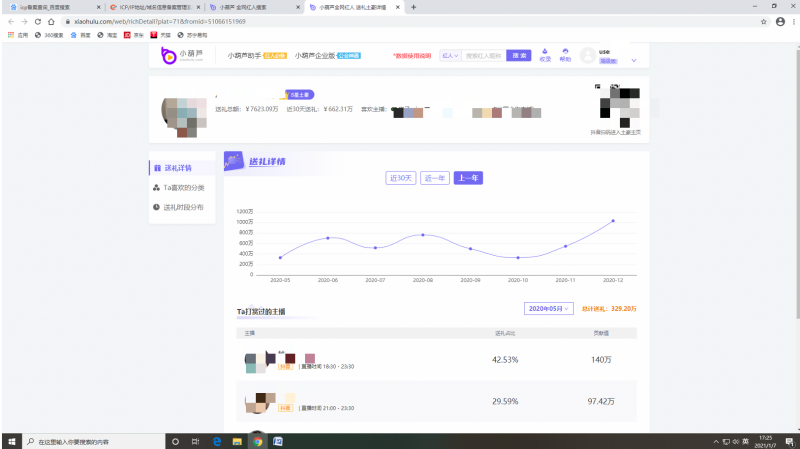Viewport: 800px width, 449px height.
Task: Open Cortana circle in taskbar
Action: pos(175,441)
